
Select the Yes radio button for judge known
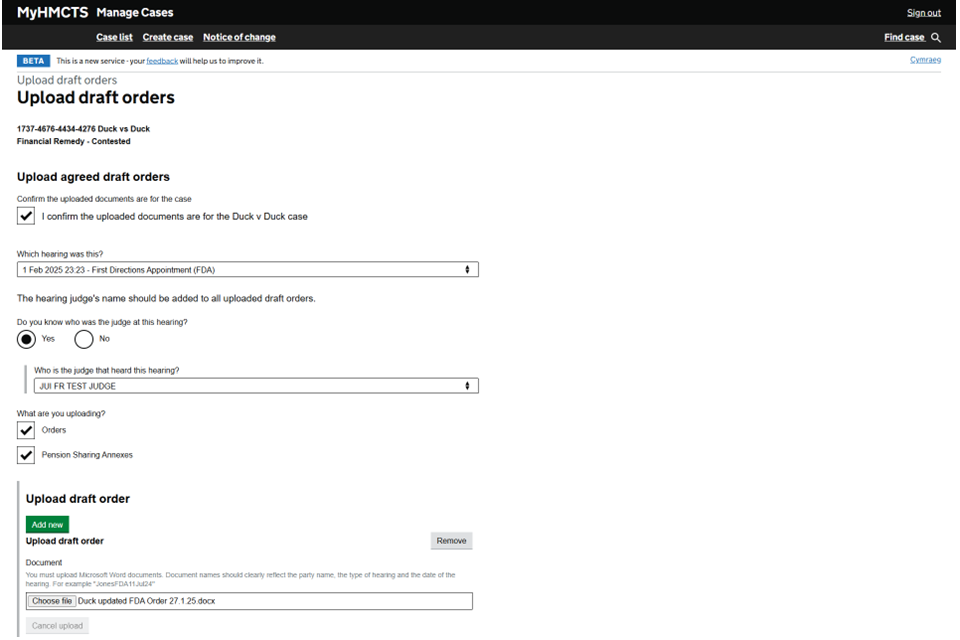pos(27,339)
